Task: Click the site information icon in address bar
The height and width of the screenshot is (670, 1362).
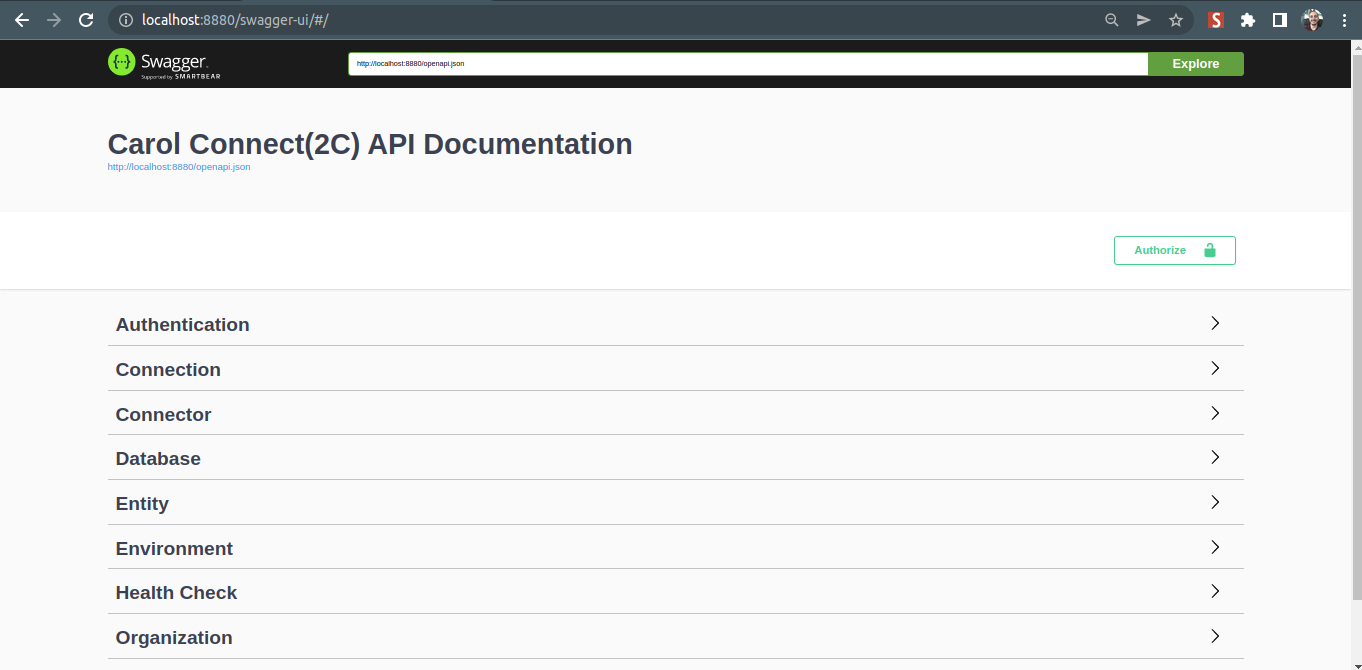Action: [126, 20]
